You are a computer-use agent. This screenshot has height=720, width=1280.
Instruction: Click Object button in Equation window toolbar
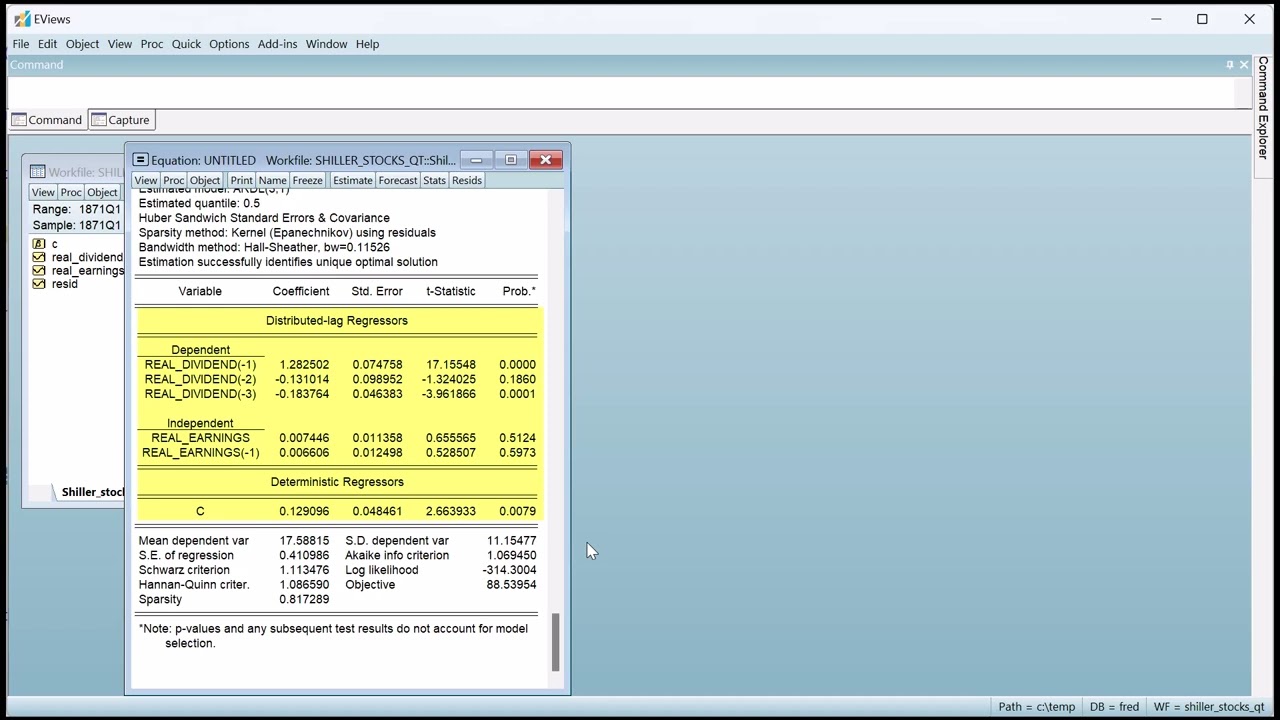coord(205,180)
